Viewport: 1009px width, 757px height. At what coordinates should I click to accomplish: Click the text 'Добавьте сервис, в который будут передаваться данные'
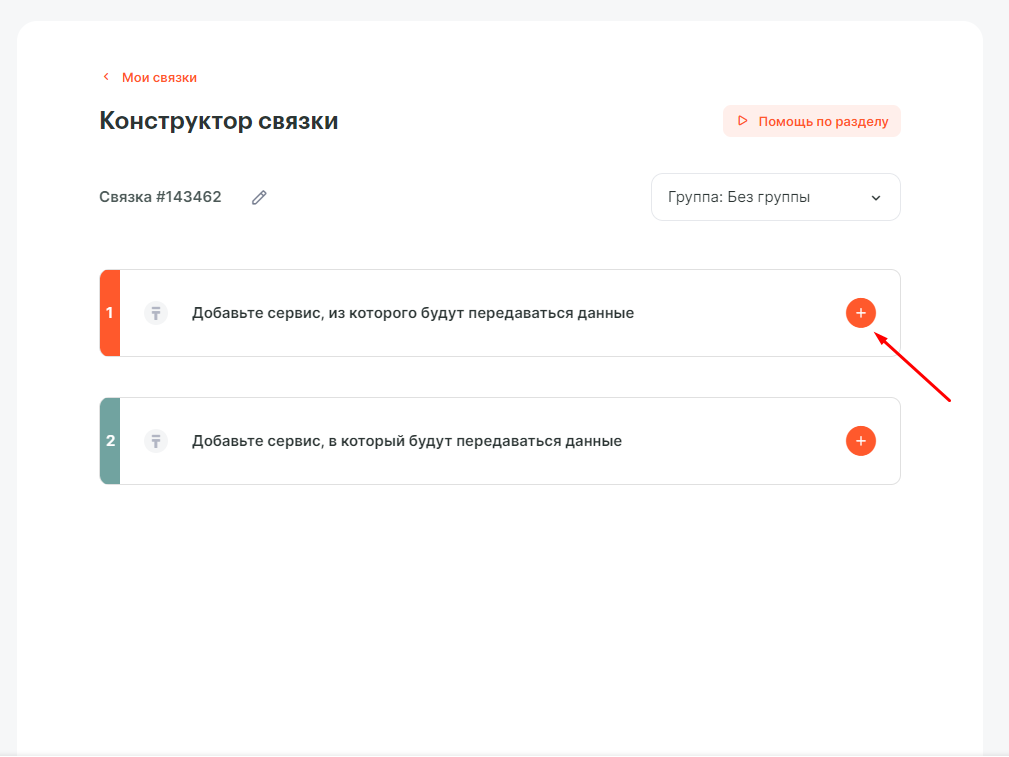pos(406,441)
